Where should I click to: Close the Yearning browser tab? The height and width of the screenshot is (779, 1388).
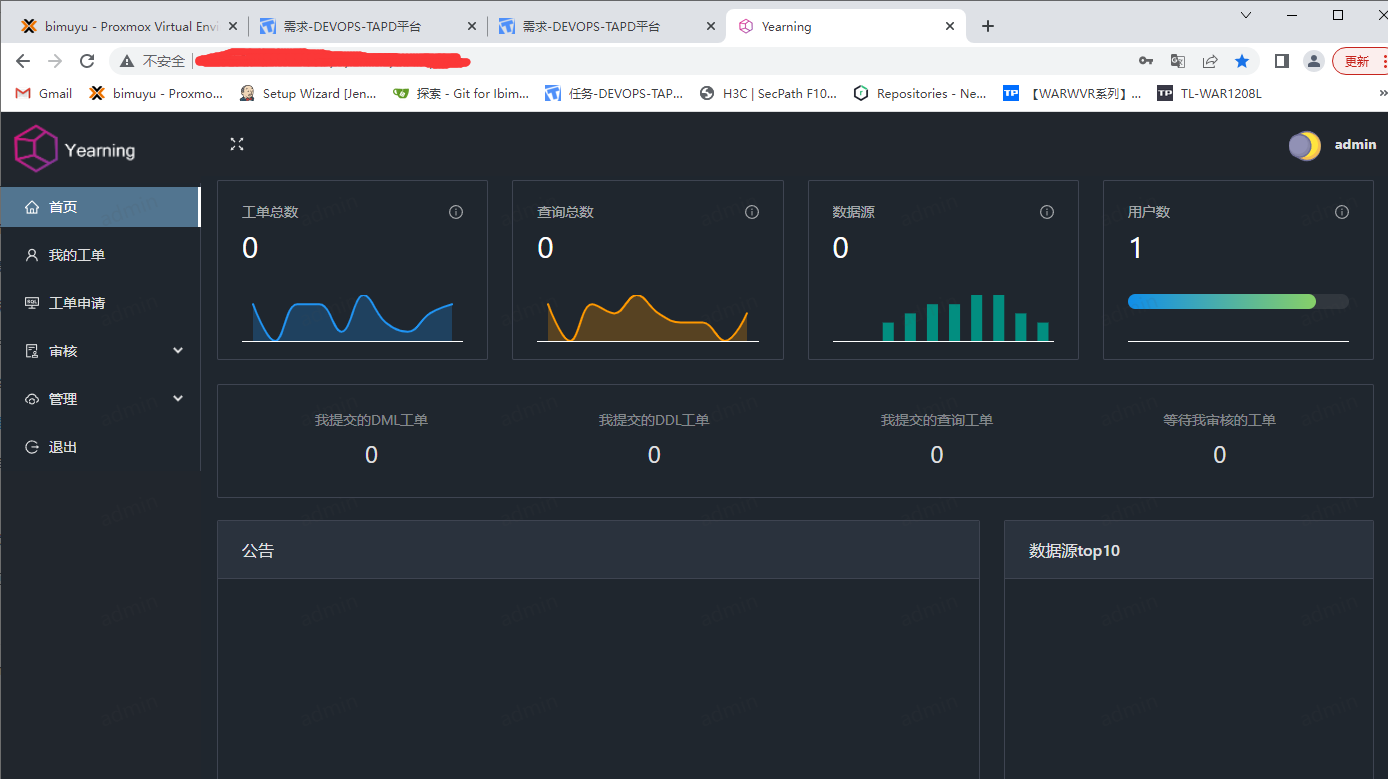click(x=950, y=27)
